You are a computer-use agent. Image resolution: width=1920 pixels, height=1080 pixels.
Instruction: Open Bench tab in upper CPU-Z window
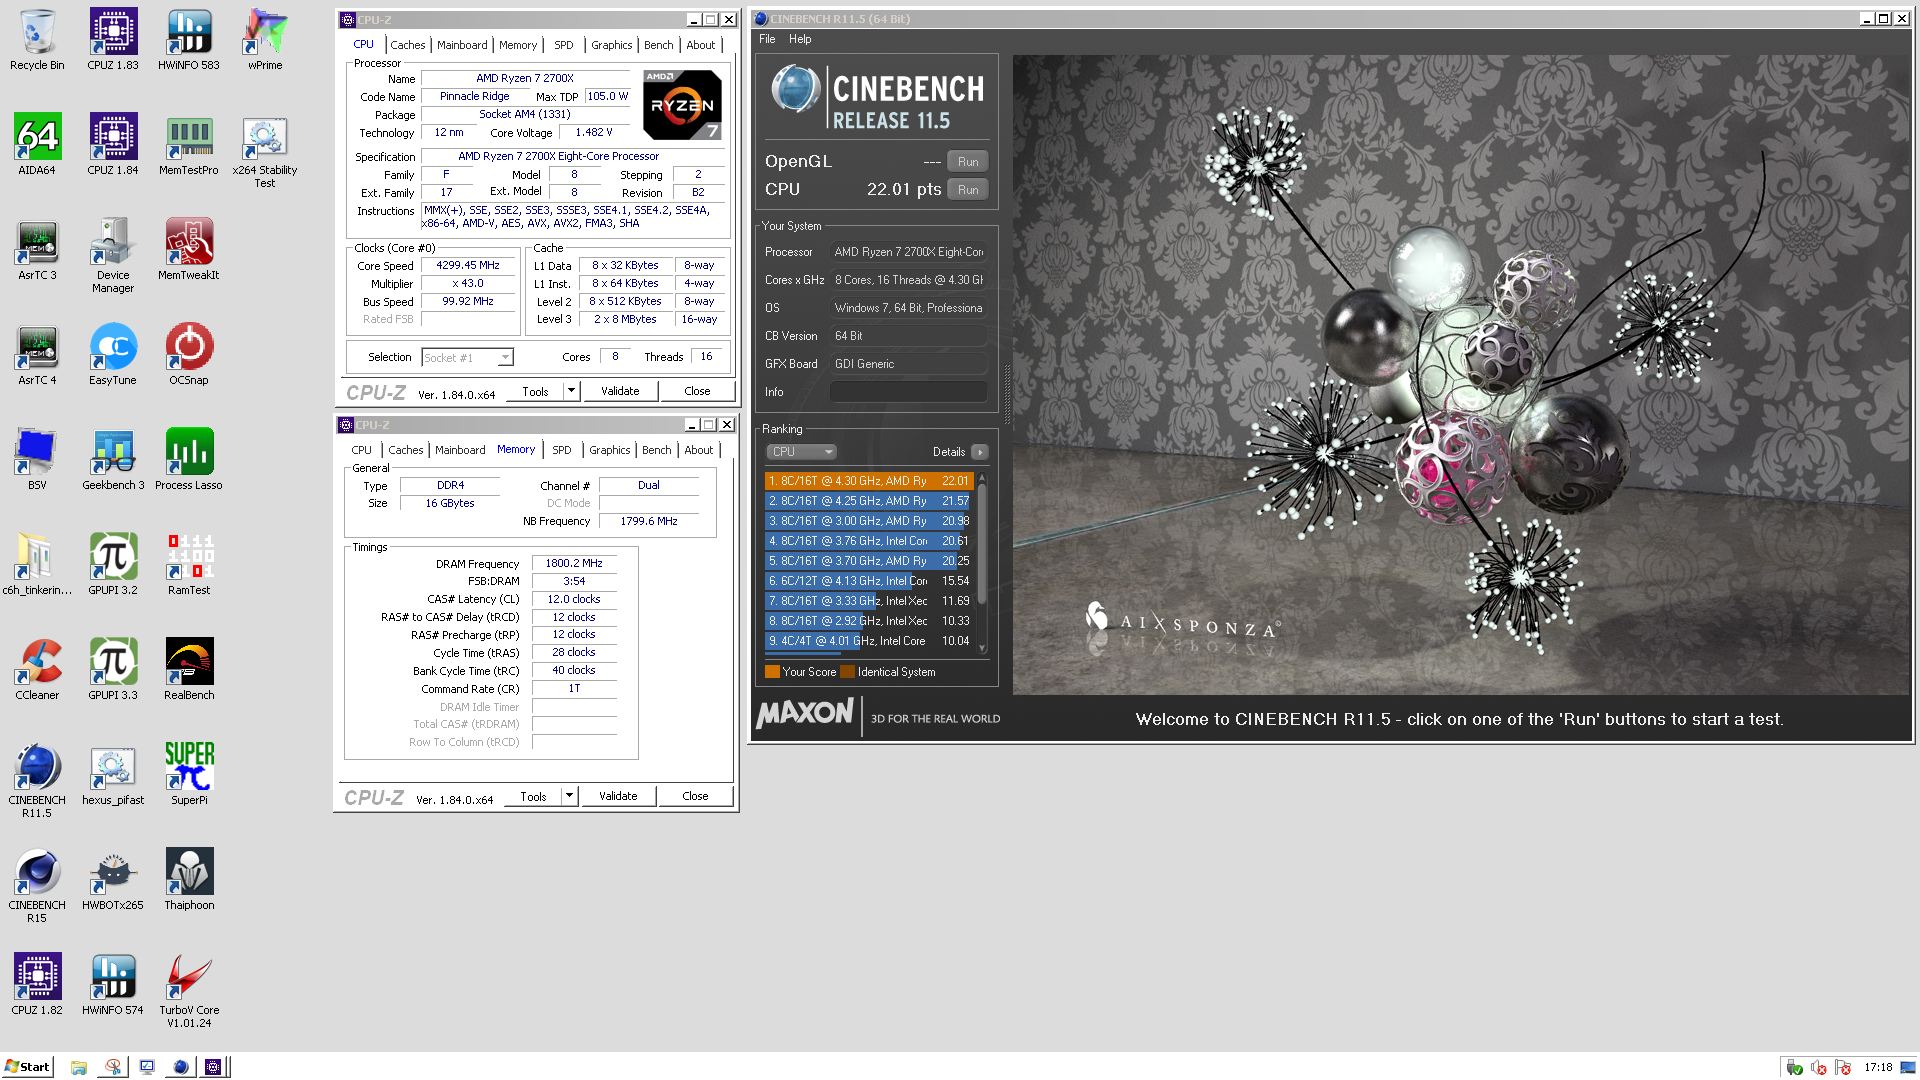tap(658, 45)
